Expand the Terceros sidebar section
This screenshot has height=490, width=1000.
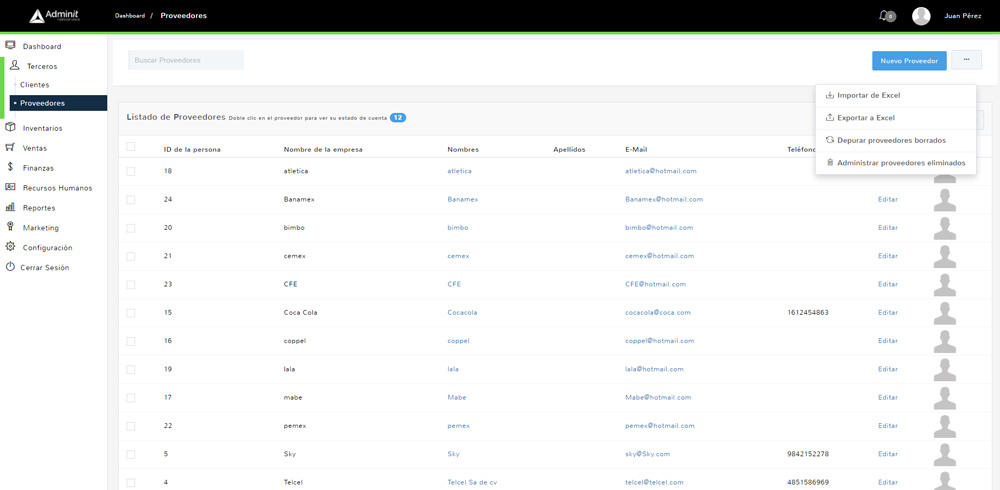(42, 66)
